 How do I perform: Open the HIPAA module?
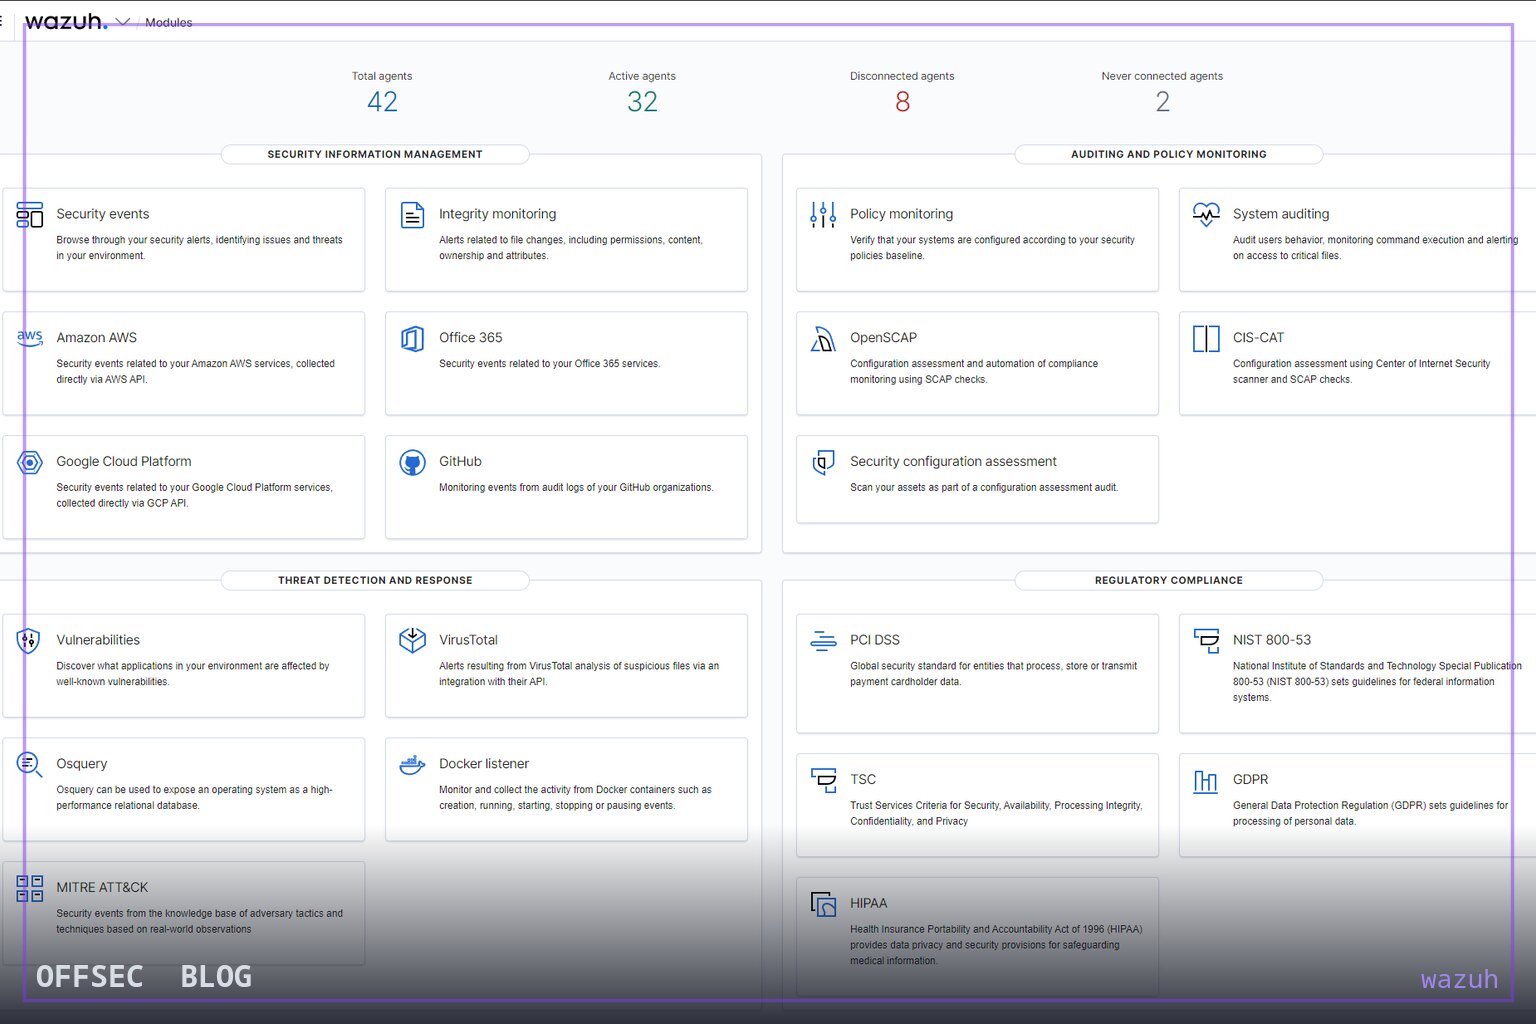(977, 937)
